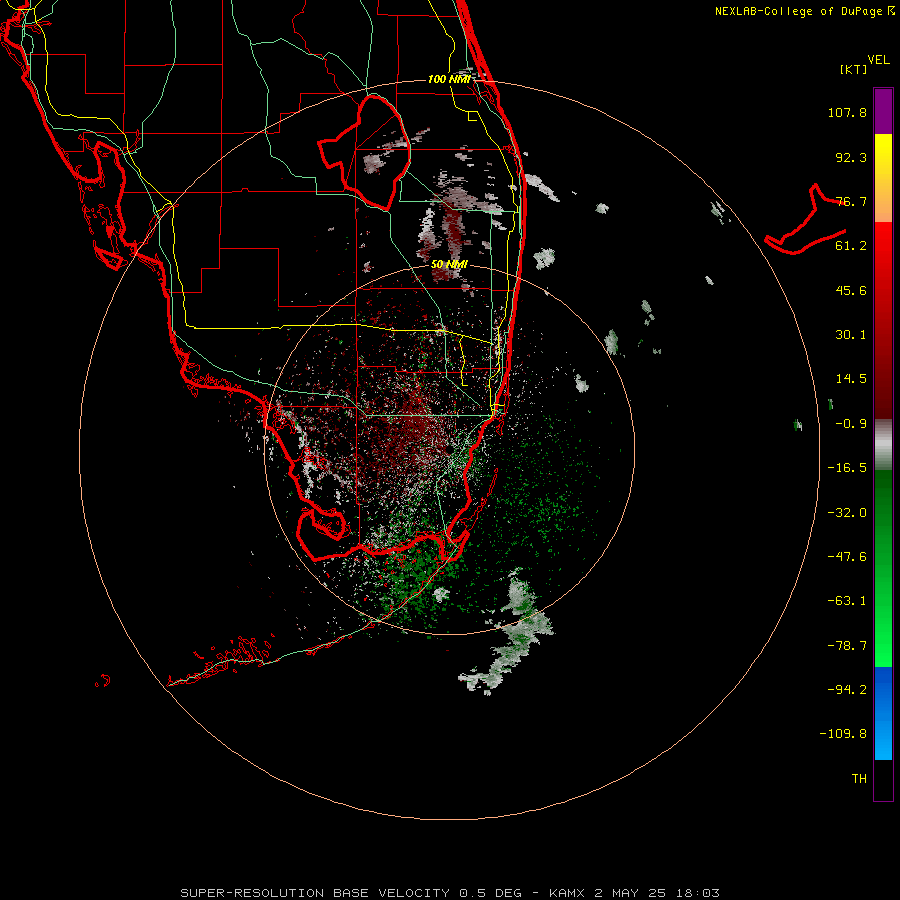Pick the black TH segment of scale
Image resolution: width=900 pixels, height=900 pixels.
click(x=883, y=780)
